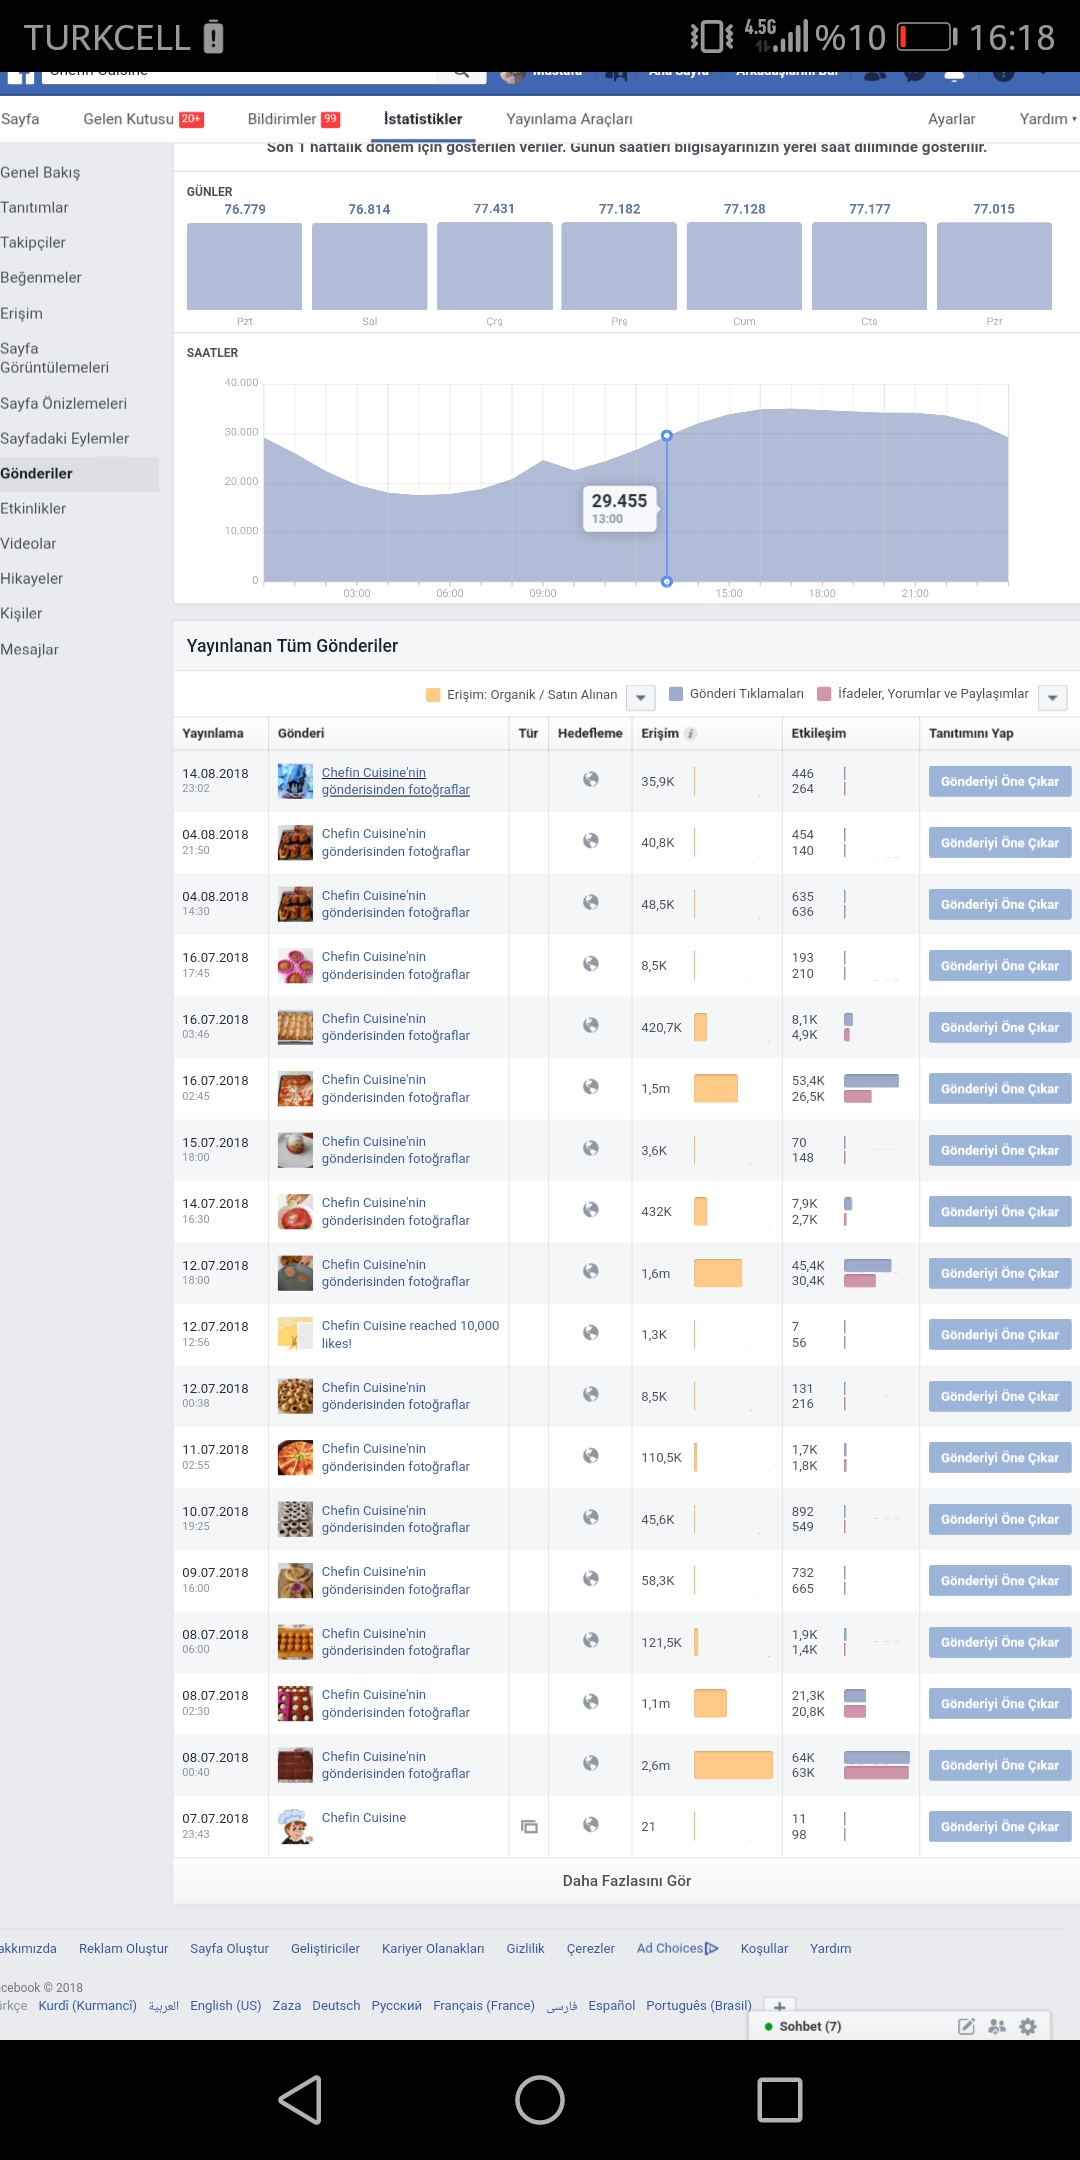Open Mesajlar in the sidebar
The width and height of the screenshot is (1080, 2160).
(x=30, y=649)
